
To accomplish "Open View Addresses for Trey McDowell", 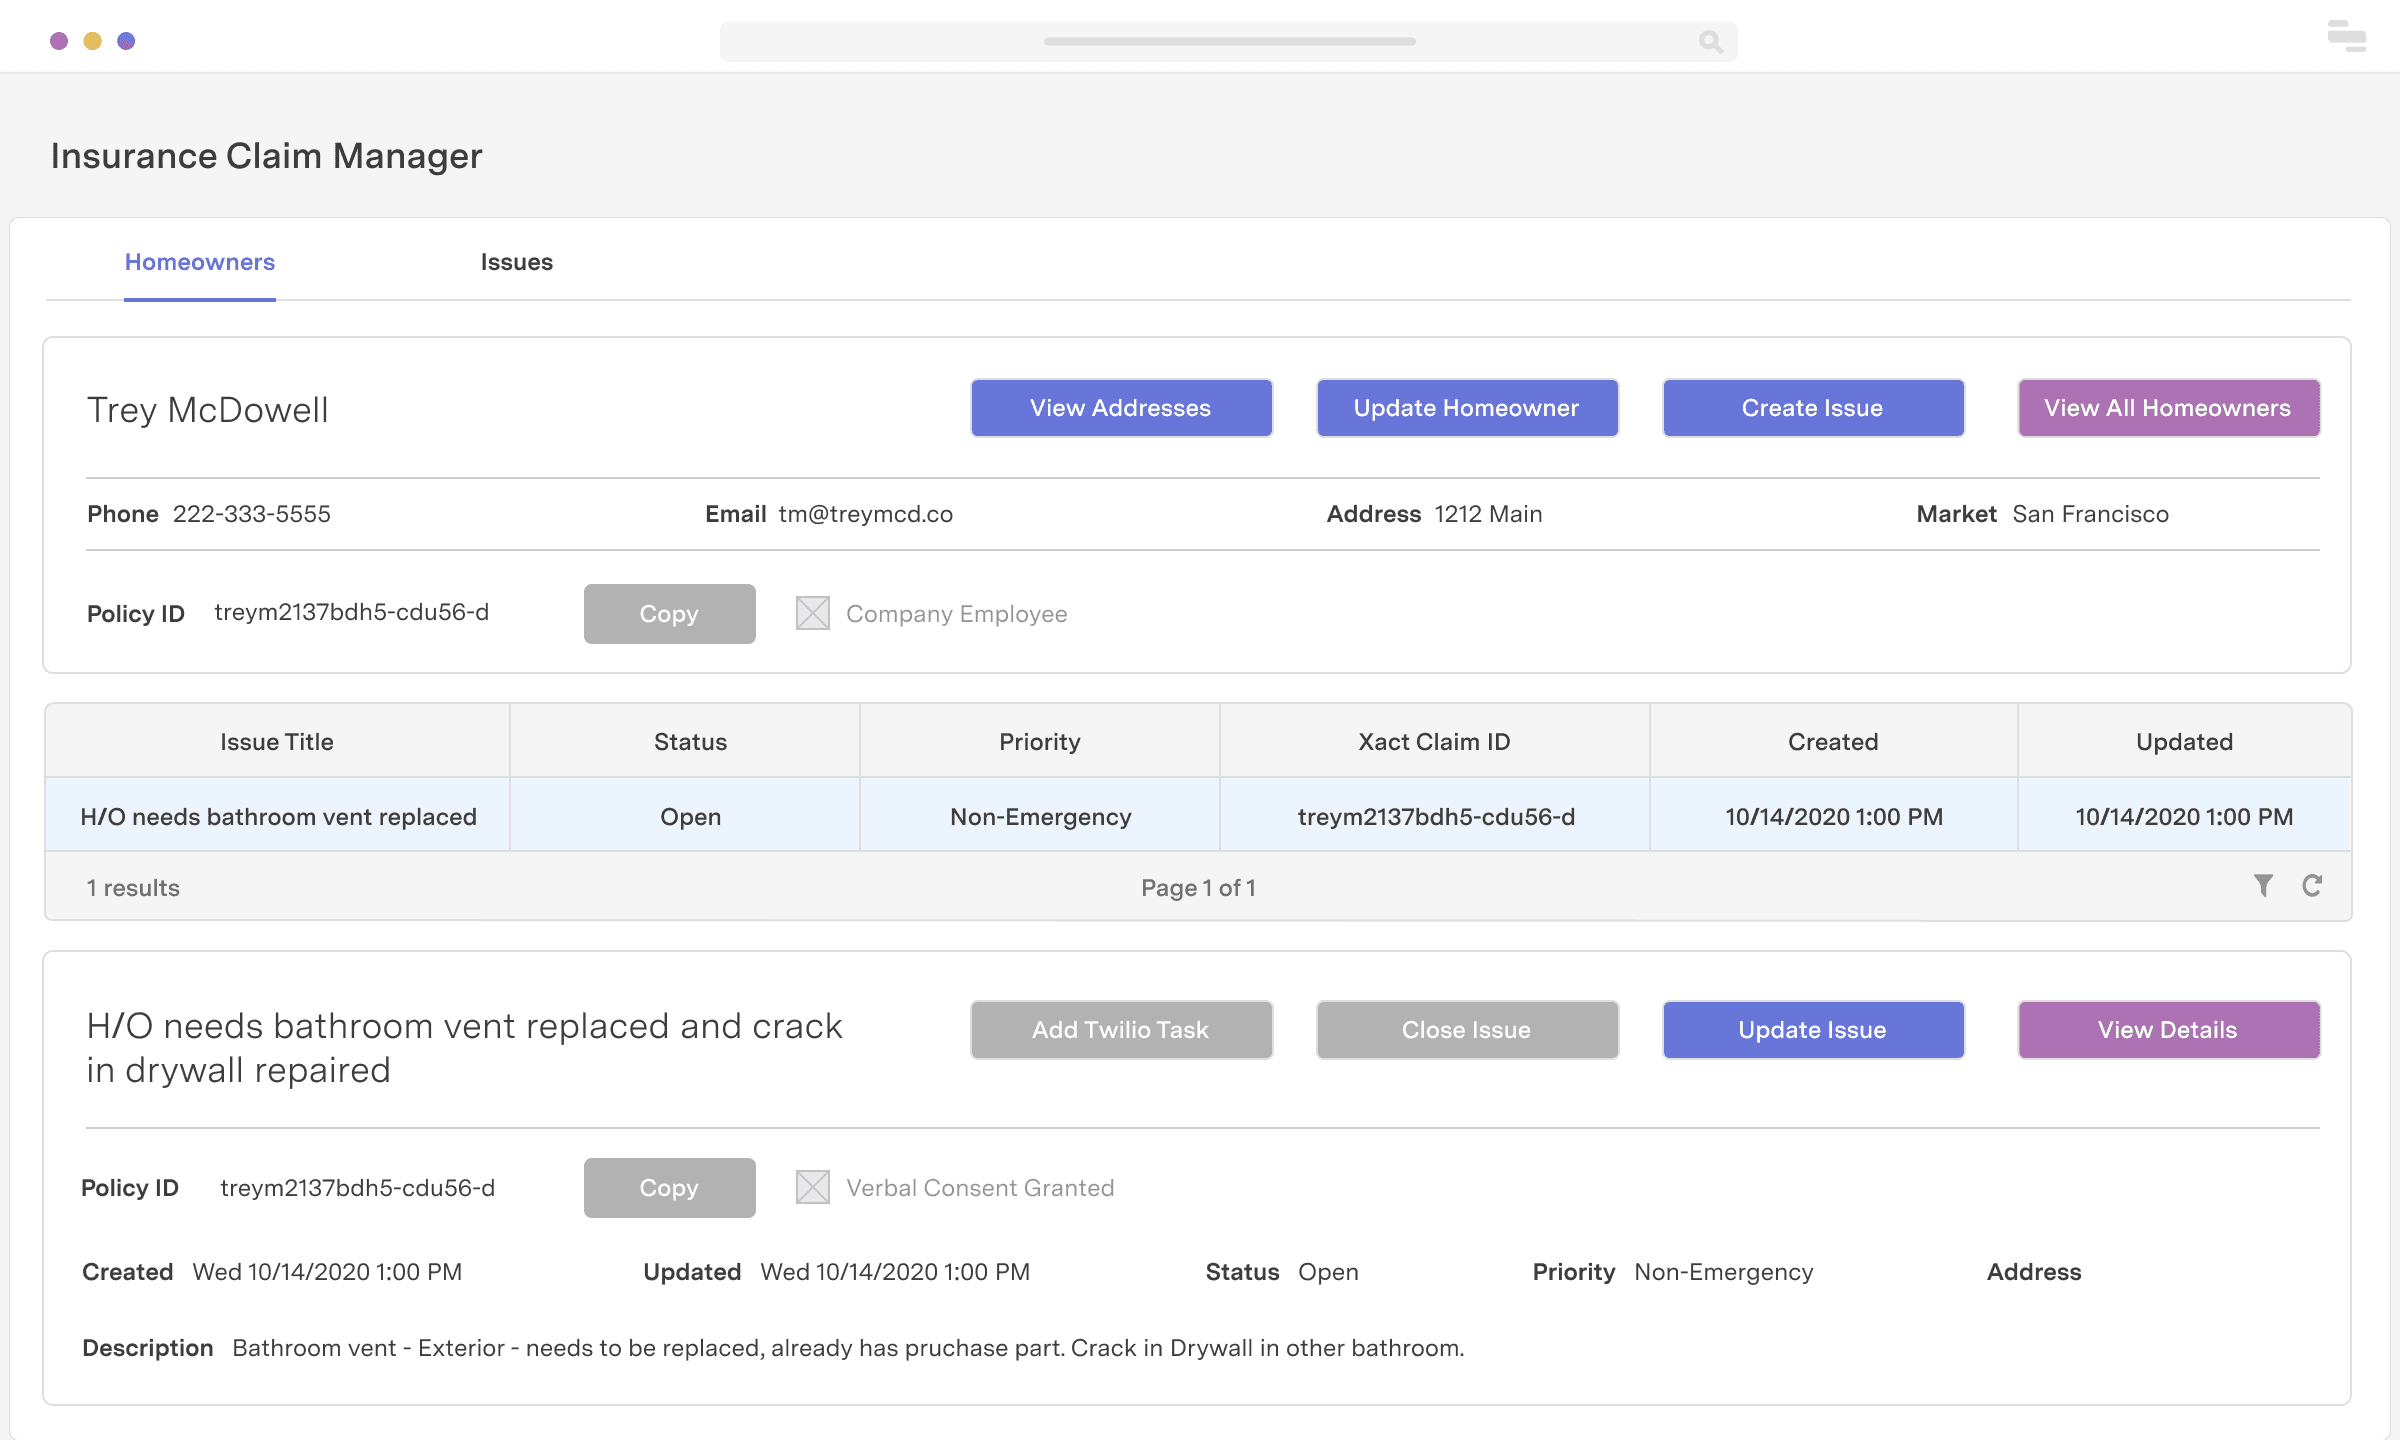I will 1121,408.
